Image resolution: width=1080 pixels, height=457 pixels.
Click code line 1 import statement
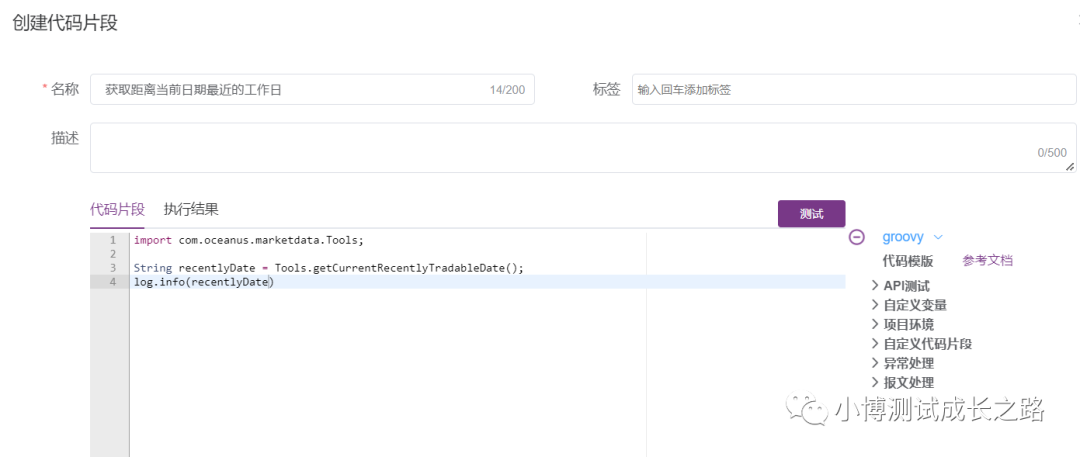click(x=248, y=241)
